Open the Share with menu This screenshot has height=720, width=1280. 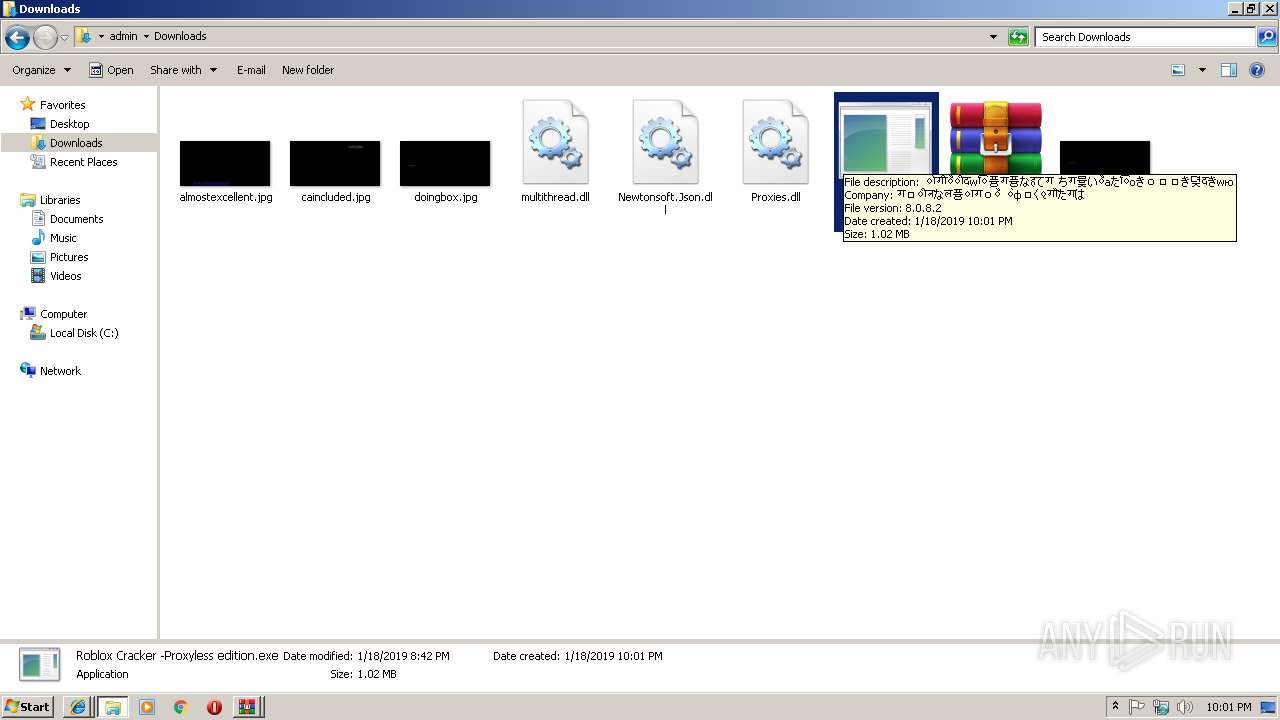tap(183, 70)
